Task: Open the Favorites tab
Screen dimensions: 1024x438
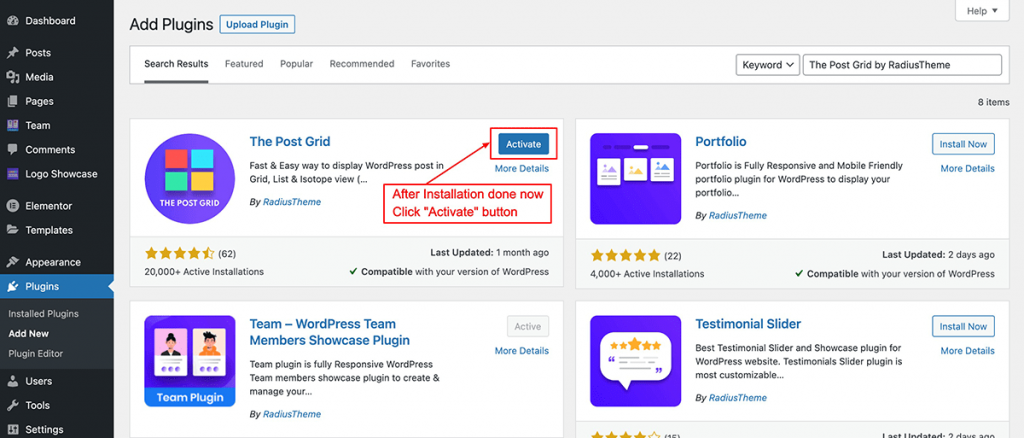Action: 430,64
